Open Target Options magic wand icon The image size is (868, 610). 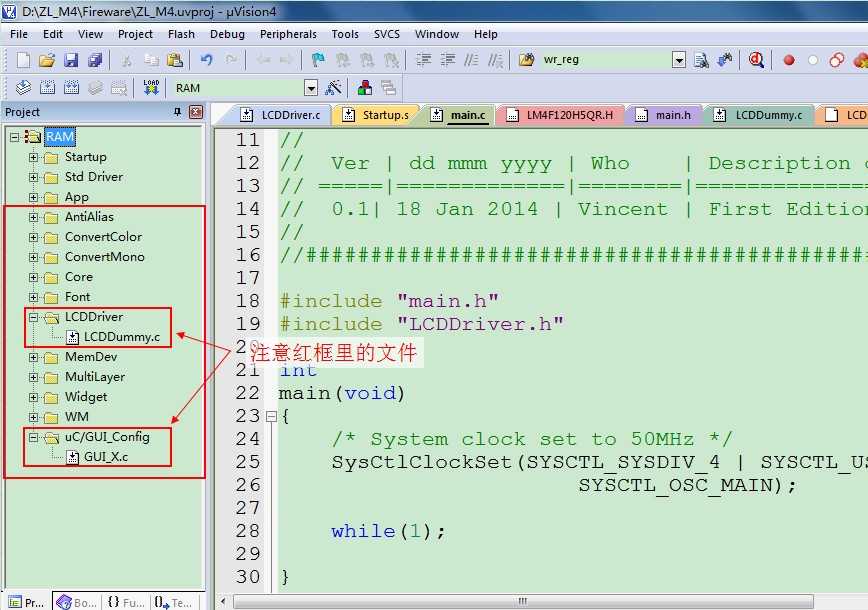(x=334, y=88)
